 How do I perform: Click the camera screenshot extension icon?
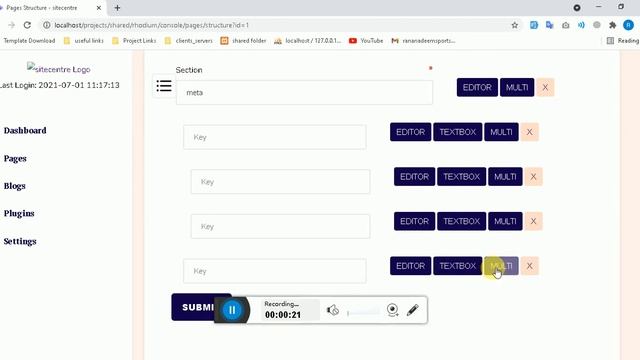(565, 25)
